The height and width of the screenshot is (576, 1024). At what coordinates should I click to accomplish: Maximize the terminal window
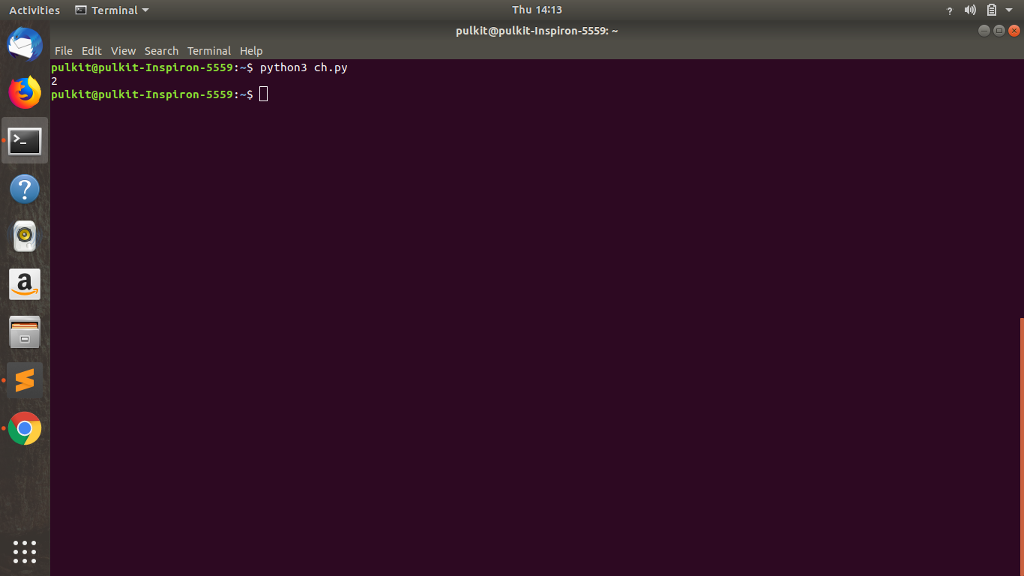999,31
